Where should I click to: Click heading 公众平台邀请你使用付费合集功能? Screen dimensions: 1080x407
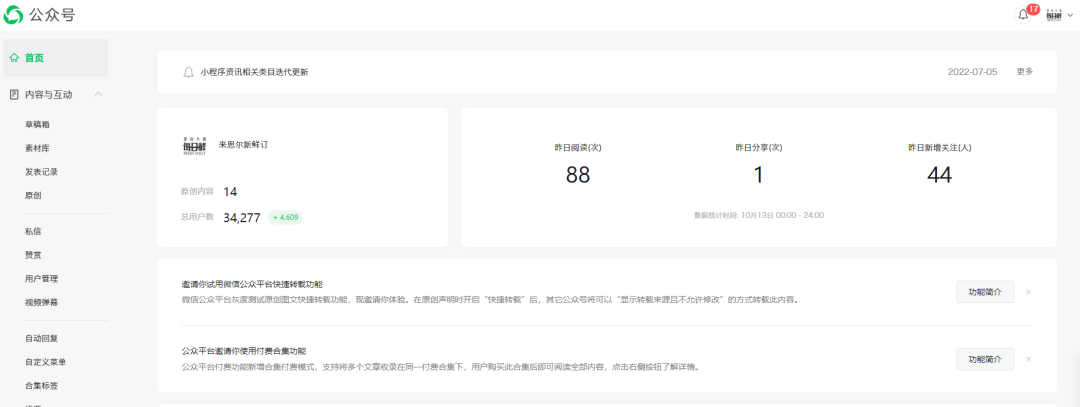245,351
